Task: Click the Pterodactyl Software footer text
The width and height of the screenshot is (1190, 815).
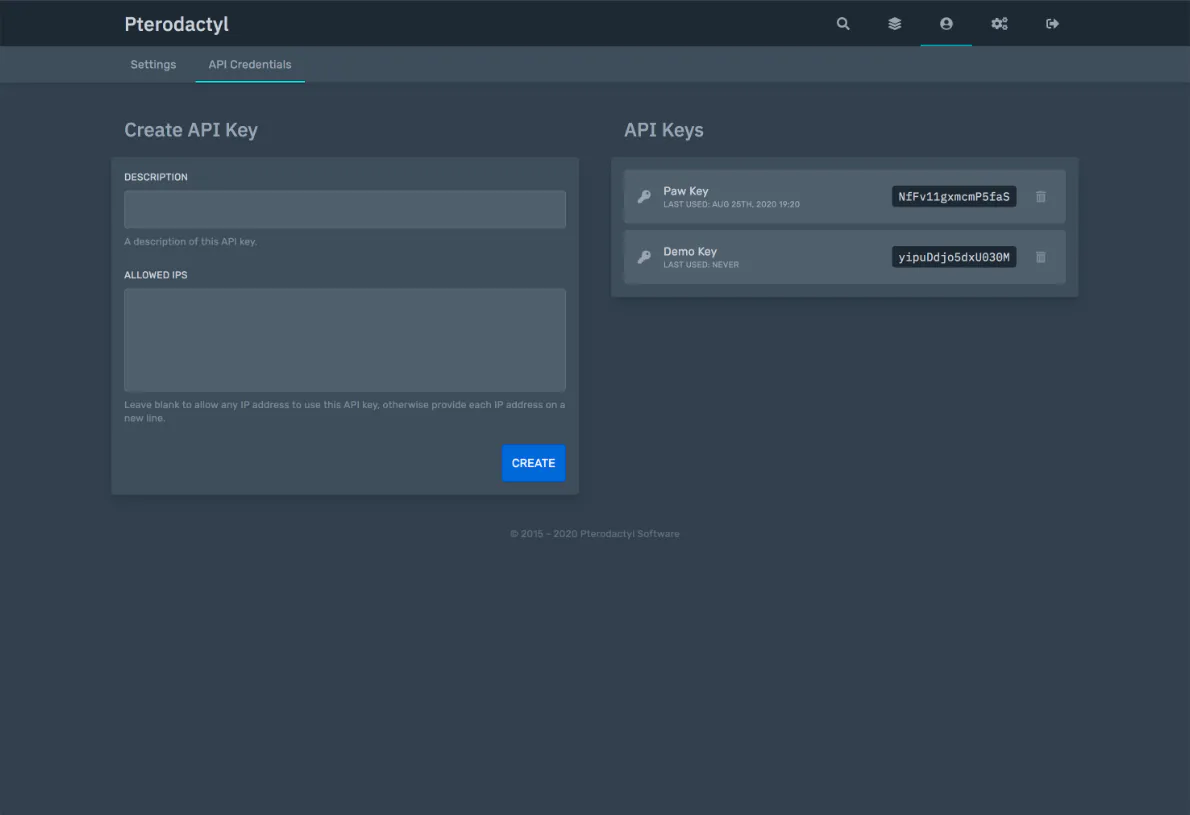Action: (629, 534)
